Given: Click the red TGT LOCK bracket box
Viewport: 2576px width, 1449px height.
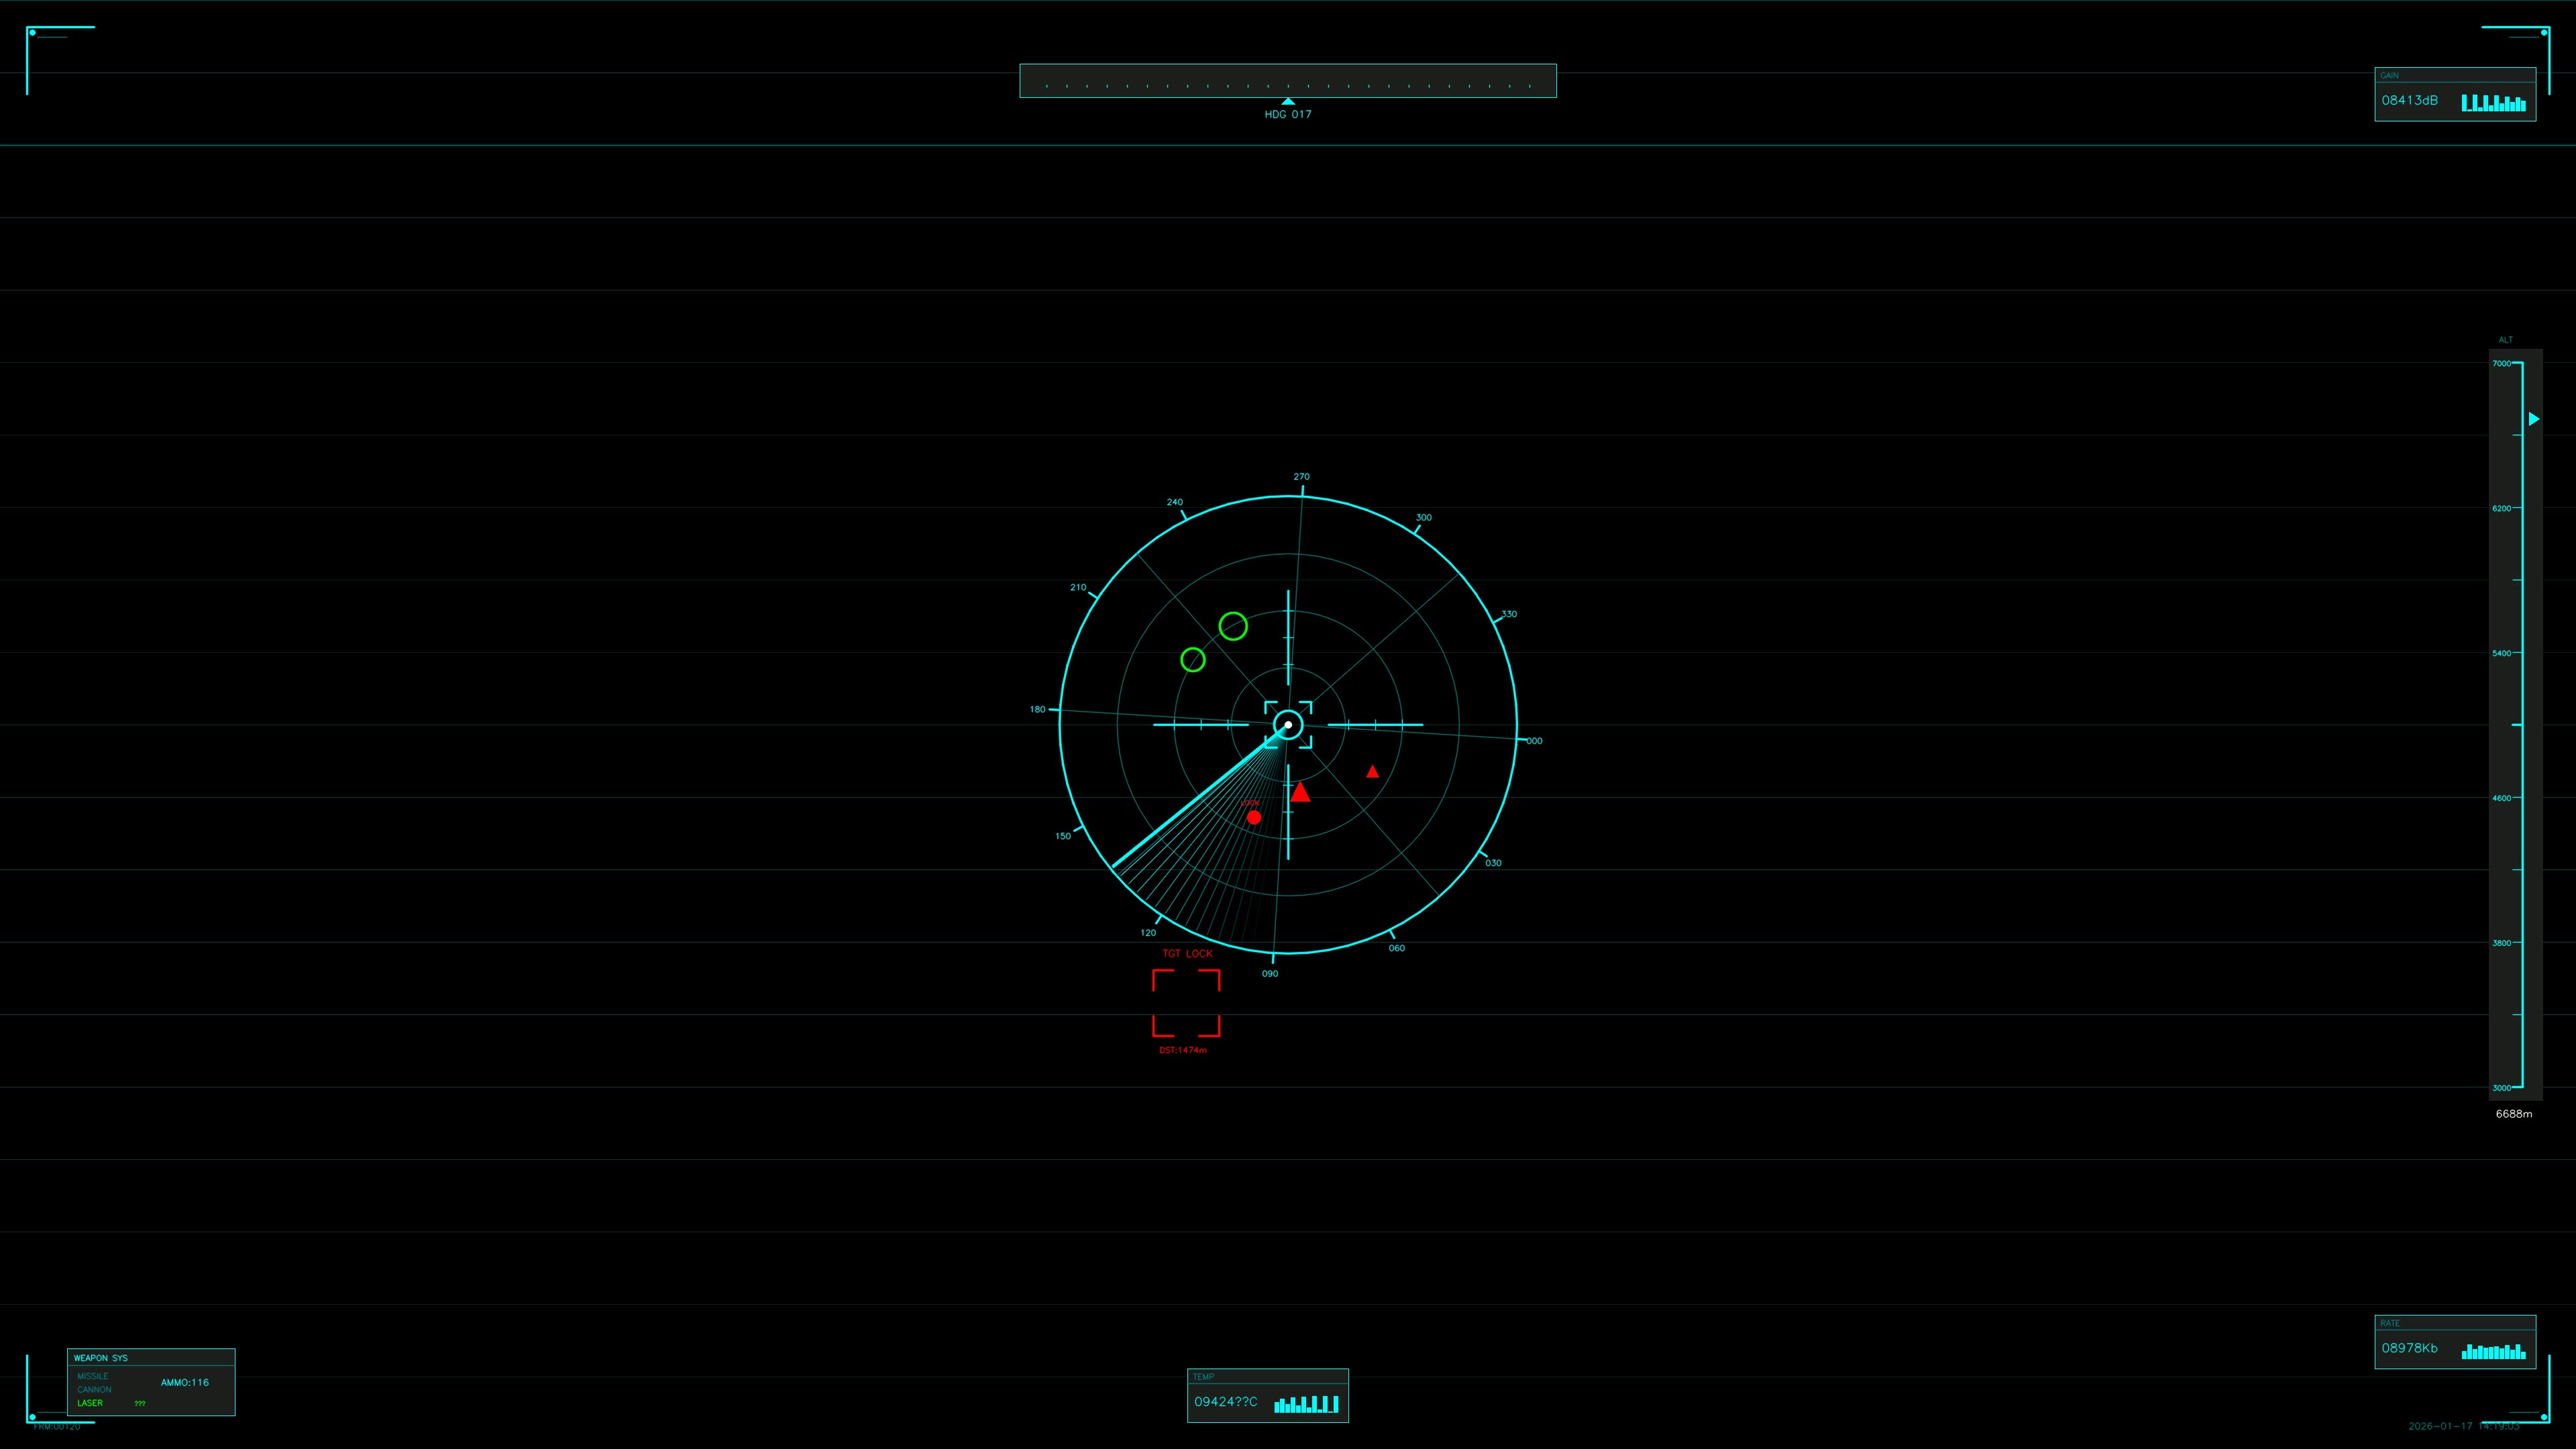Looking at the screenshot, I should click(1186, 1002).
